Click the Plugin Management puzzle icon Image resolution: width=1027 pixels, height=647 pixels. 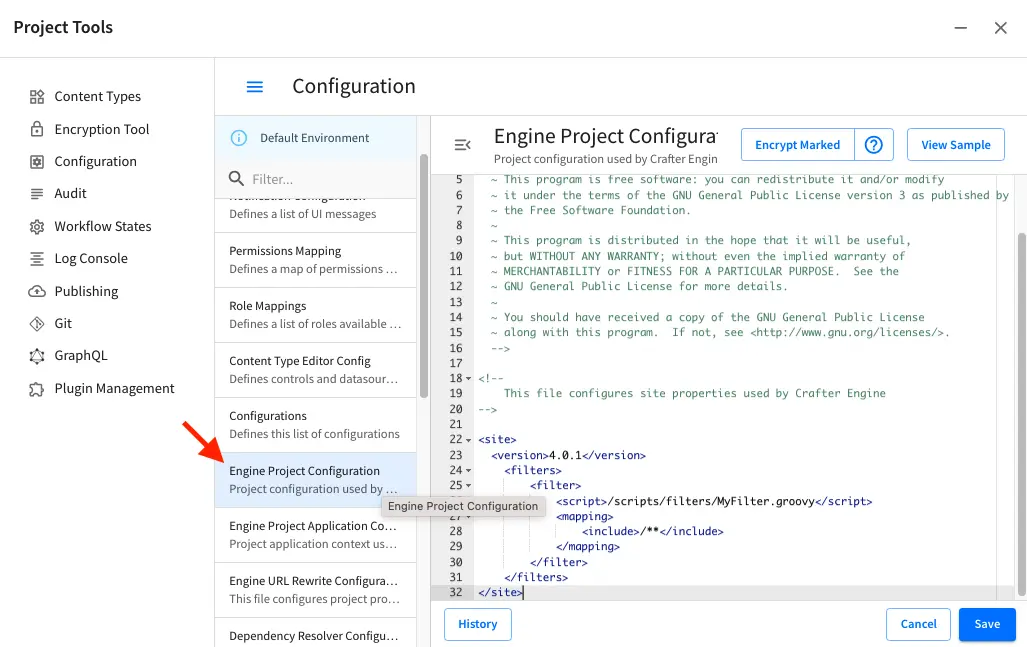[37, 389]
